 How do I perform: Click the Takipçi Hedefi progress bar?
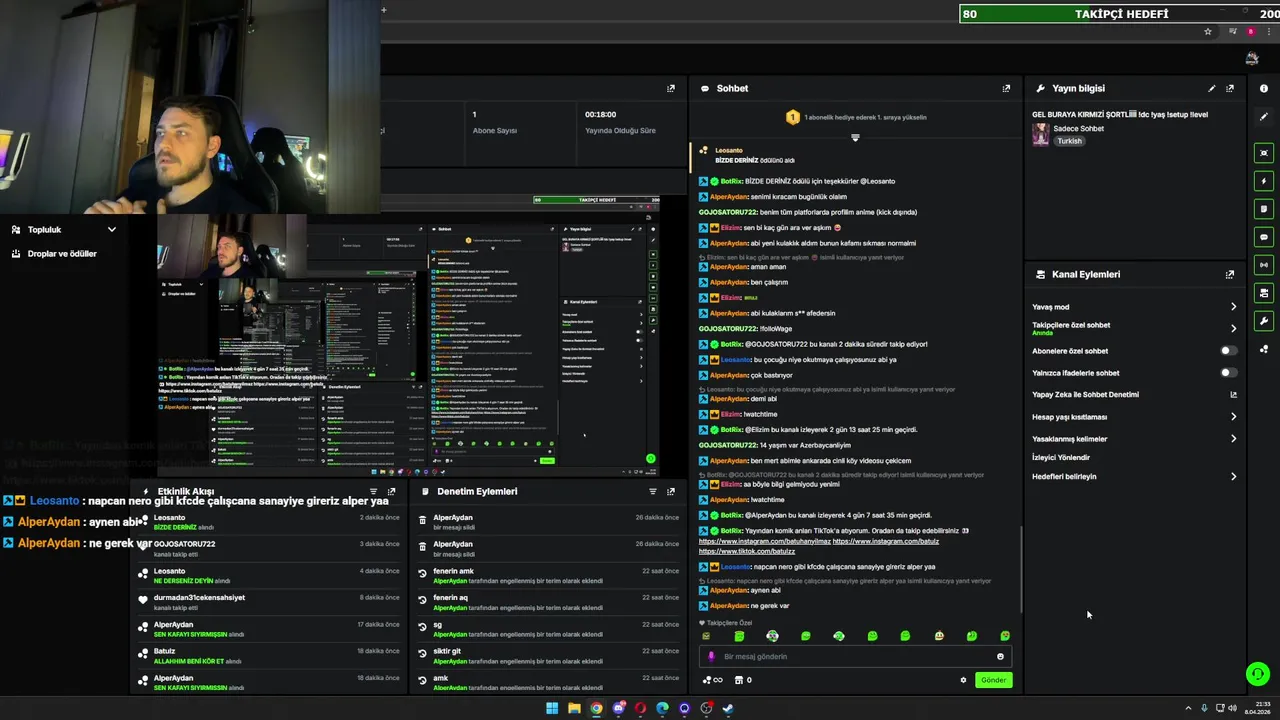[1120, 14]
